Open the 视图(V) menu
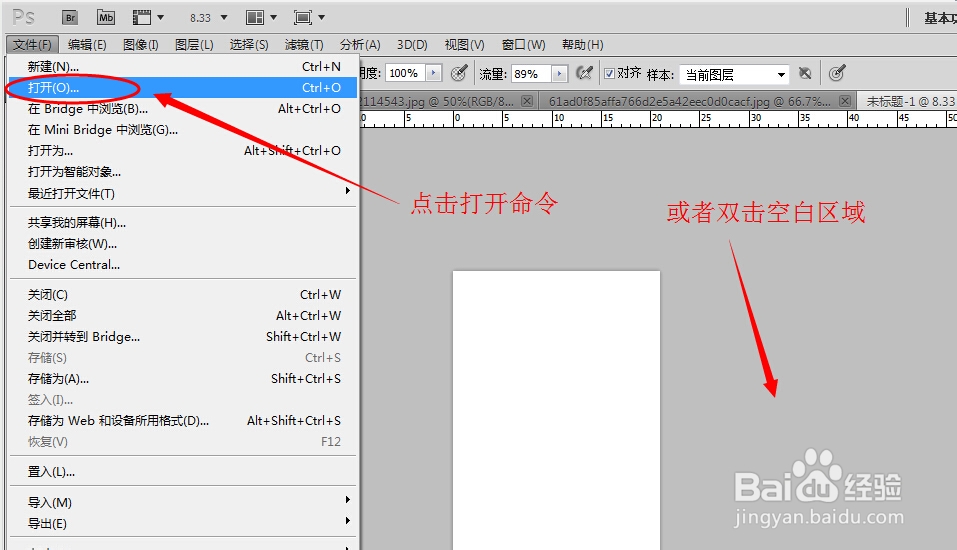 (464, 45)
